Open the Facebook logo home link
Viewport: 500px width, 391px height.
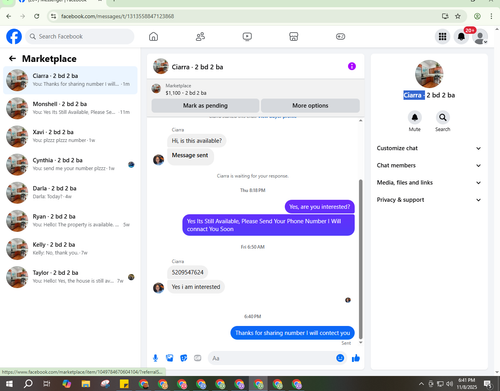tap(14, 36)
